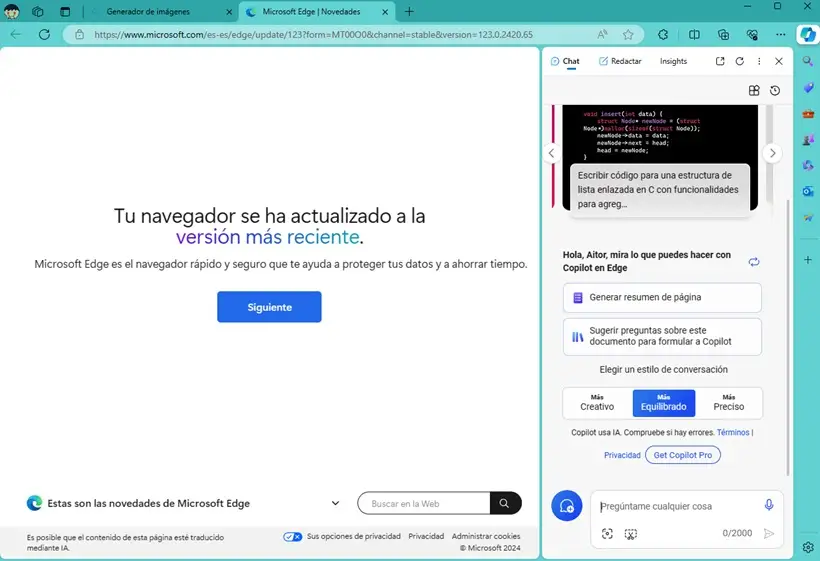Click the Siguiente button

269,307
